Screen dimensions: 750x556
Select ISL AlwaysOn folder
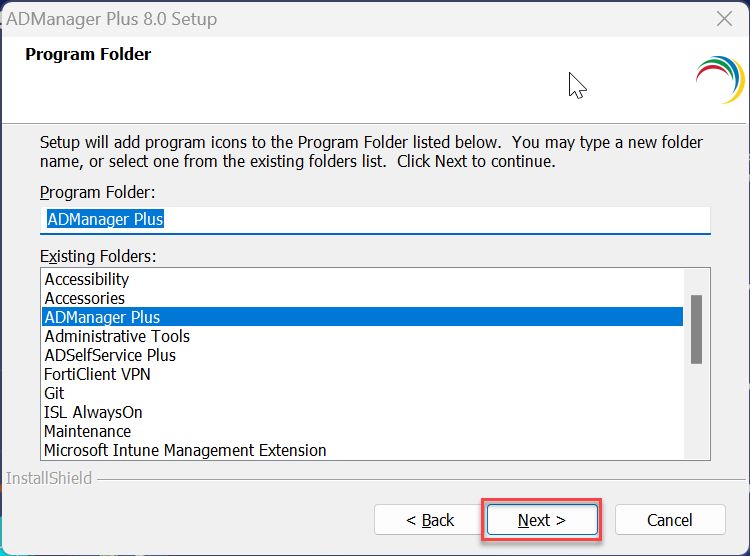pos(93,412)
